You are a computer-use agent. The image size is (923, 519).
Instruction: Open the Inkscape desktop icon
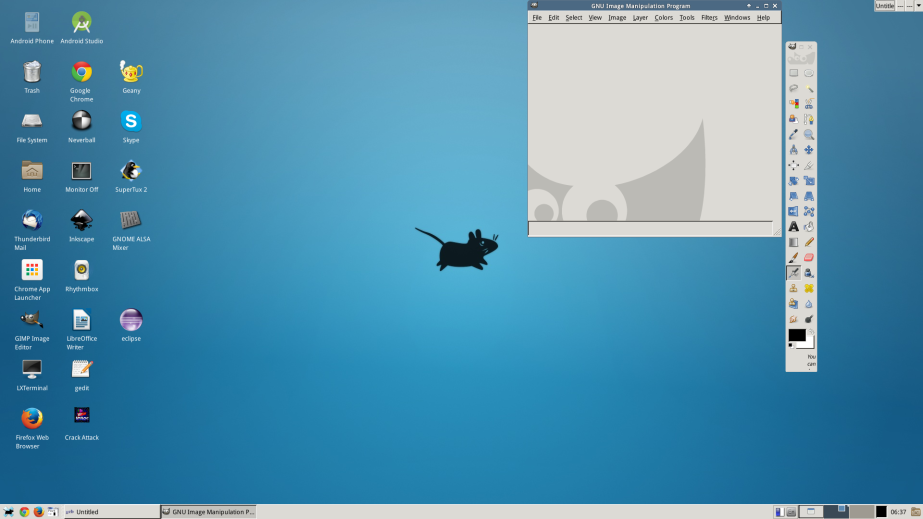(x=81, y=222)
